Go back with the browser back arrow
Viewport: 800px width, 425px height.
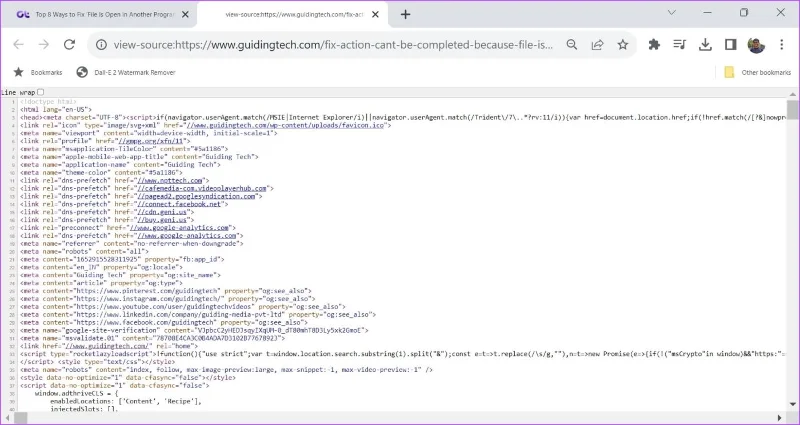(18, 45)
